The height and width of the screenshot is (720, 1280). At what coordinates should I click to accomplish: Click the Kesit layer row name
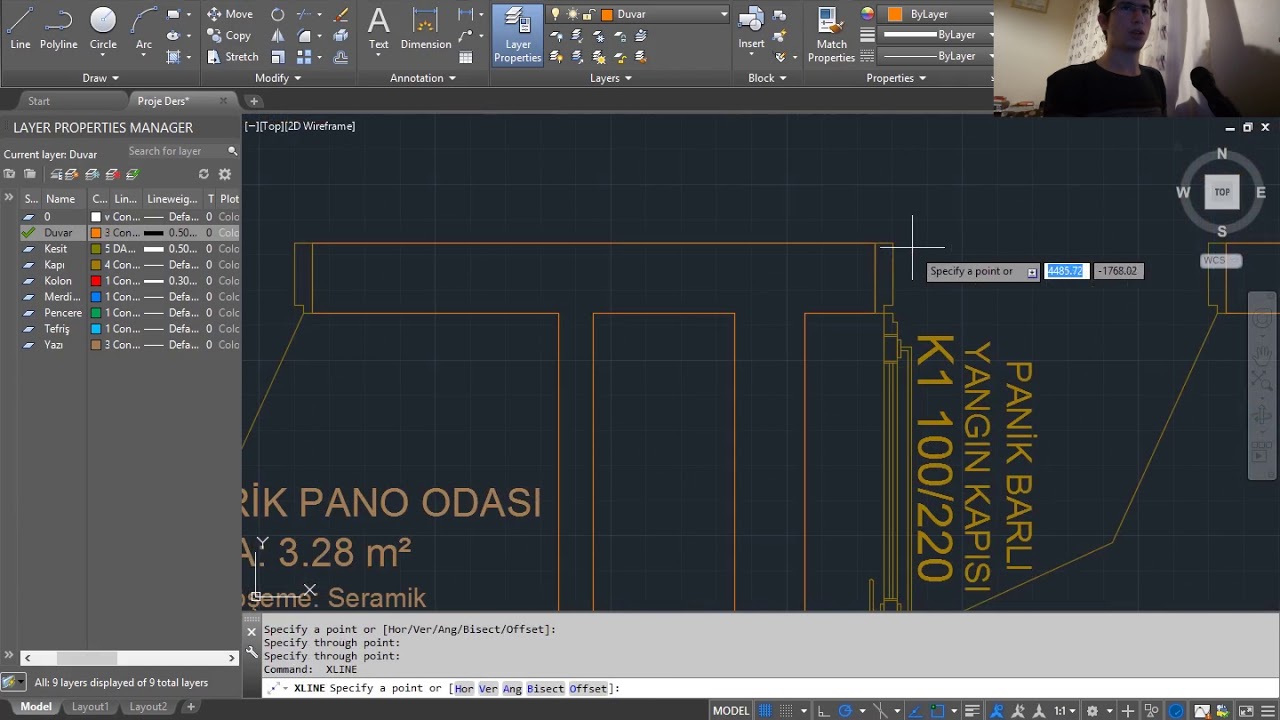[x=56, y=249]
